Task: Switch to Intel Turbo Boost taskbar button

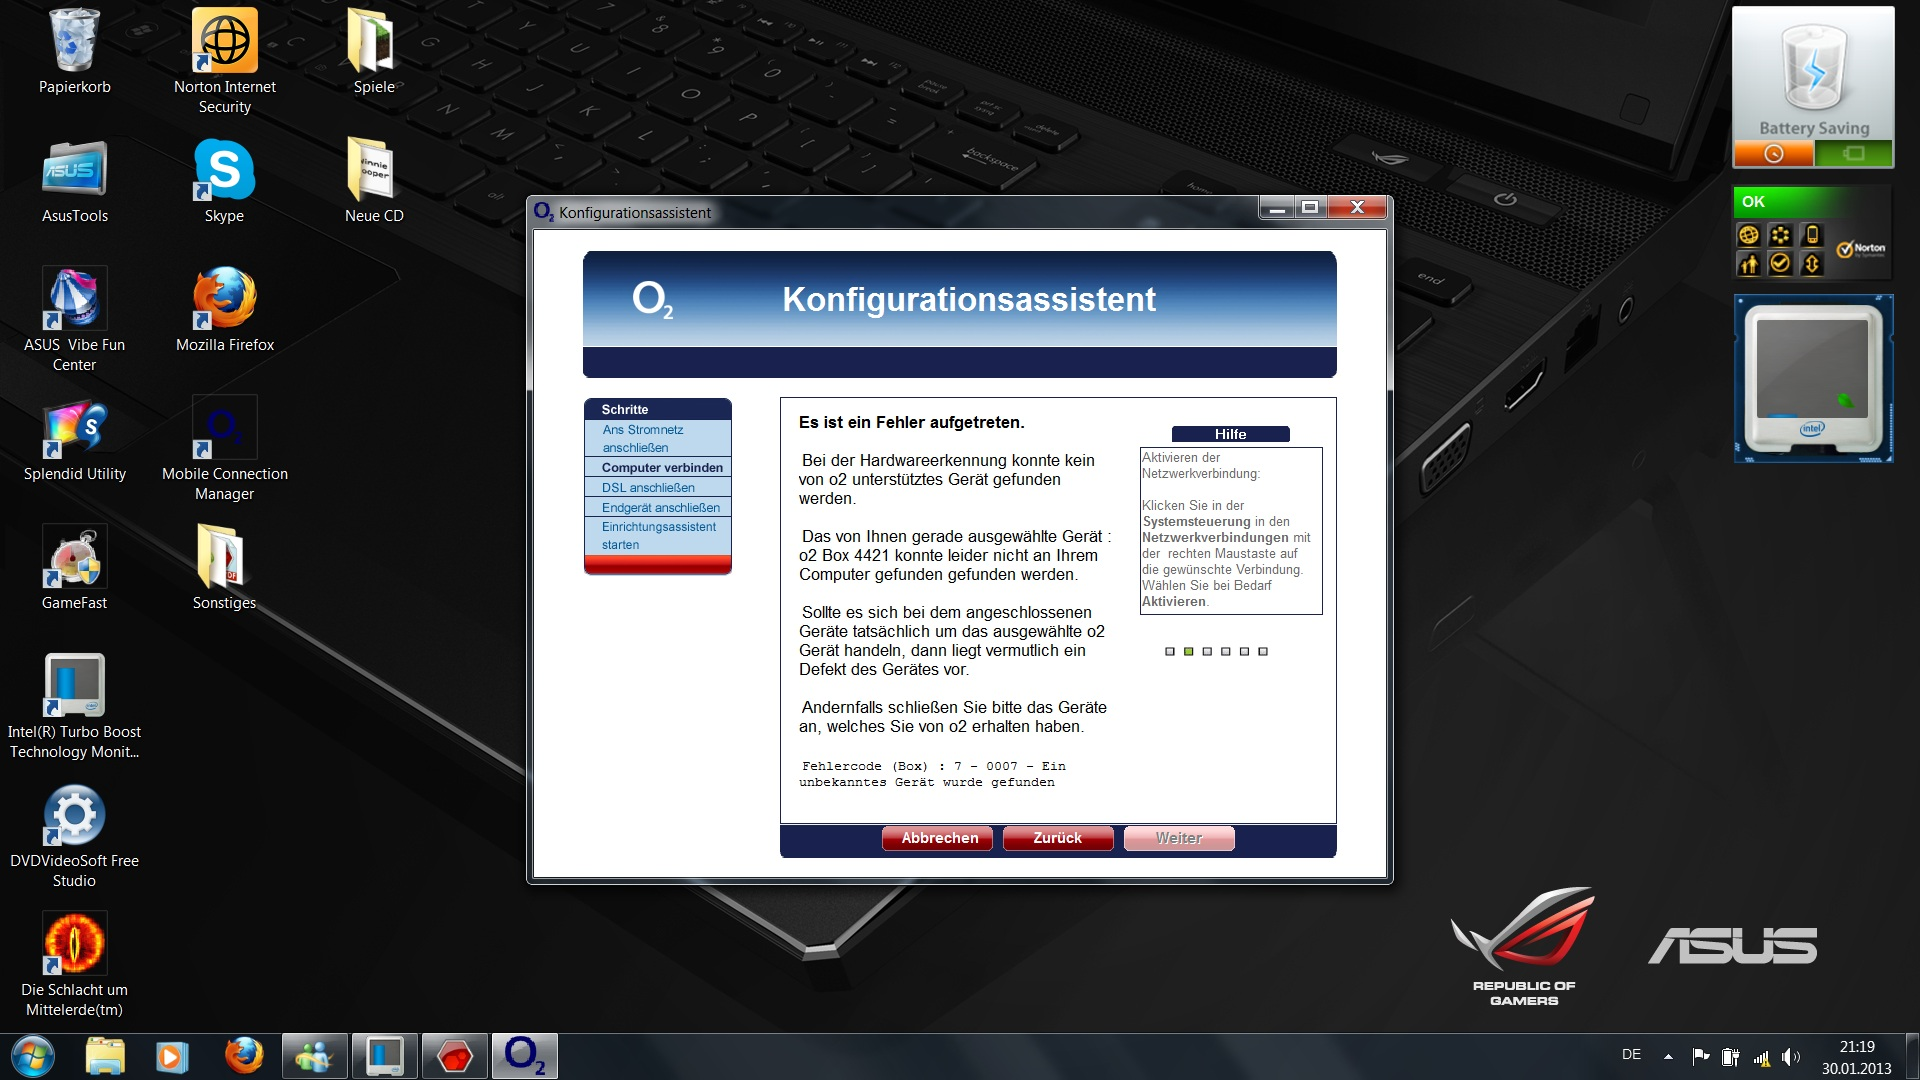Action: [x=384, y=1056]
